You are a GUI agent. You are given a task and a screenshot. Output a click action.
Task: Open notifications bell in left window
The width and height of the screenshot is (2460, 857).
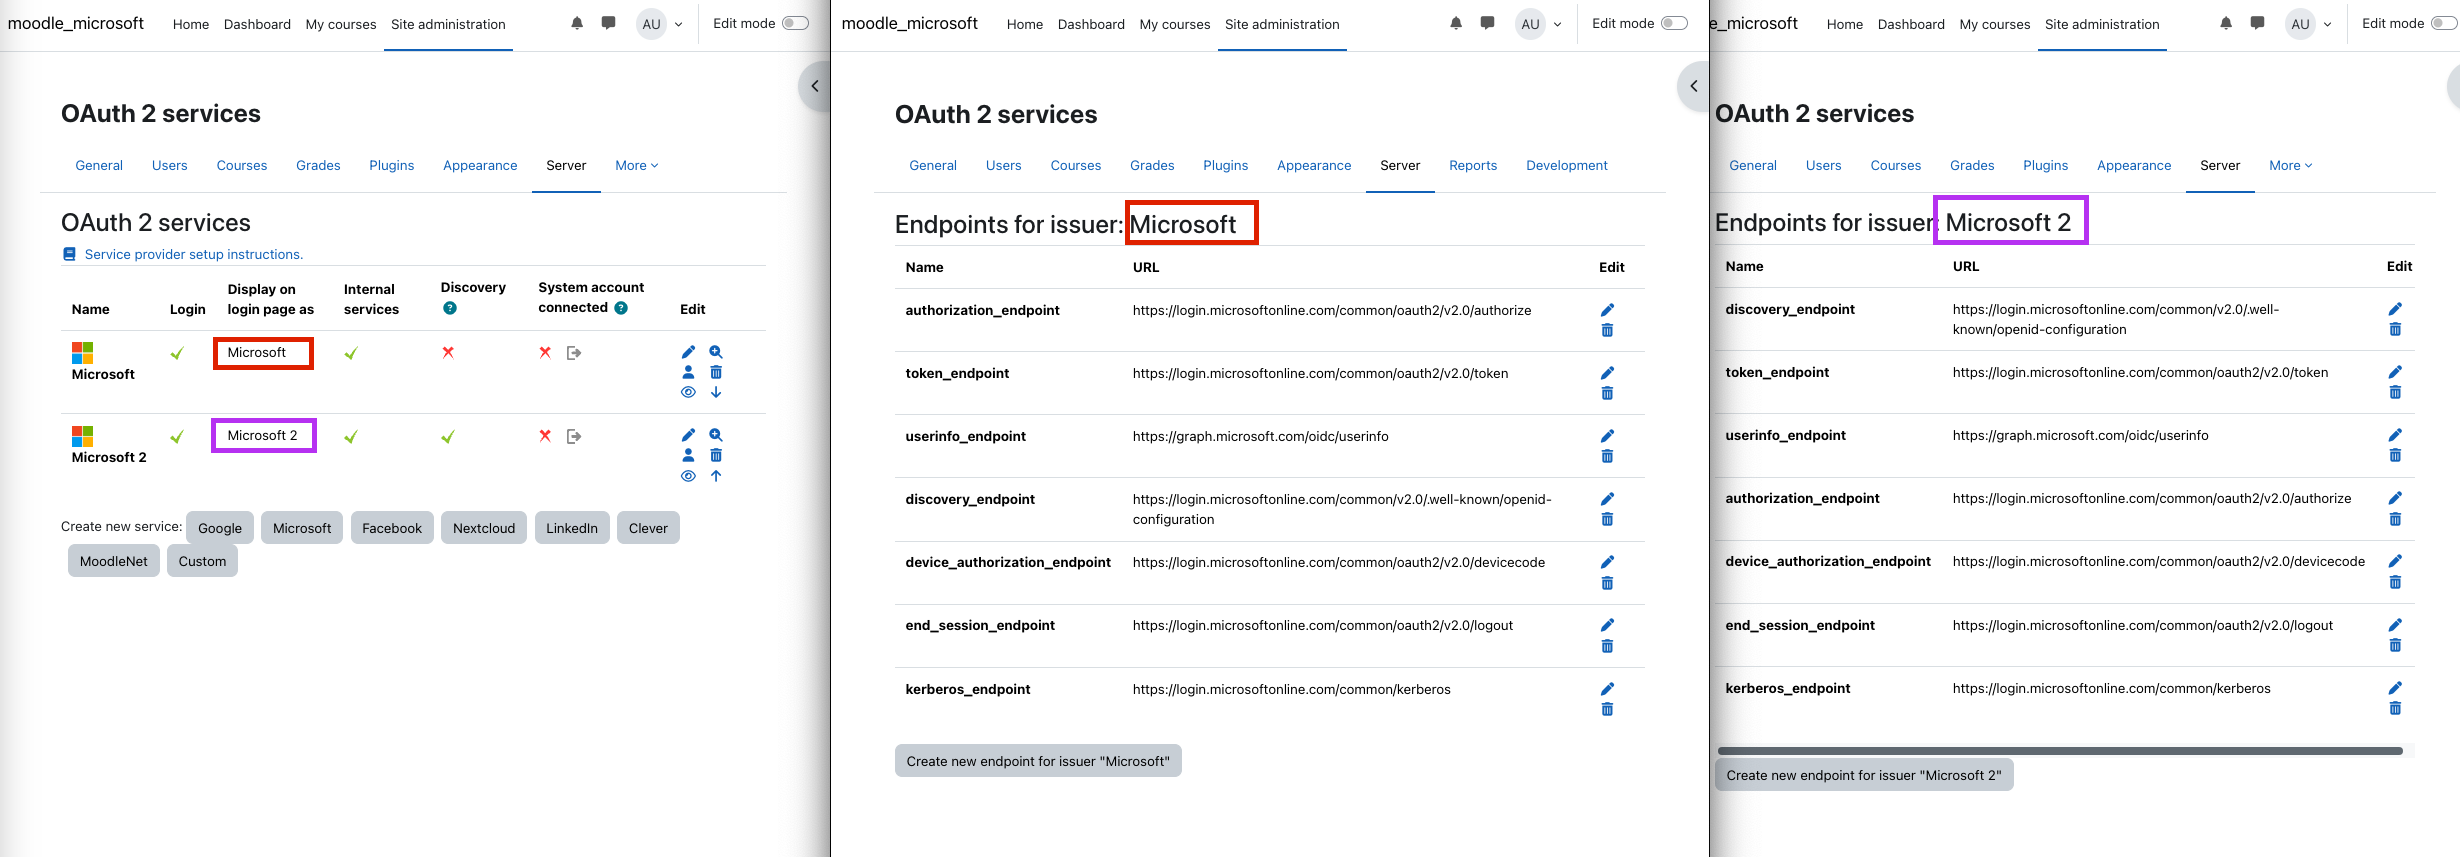point(577,23)
